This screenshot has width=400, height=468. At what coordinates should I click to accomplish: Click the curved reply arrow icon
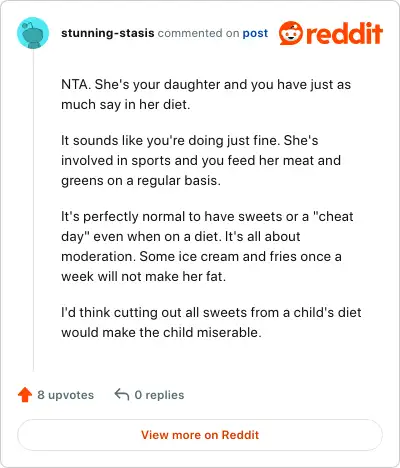click(x=122, y=395)
